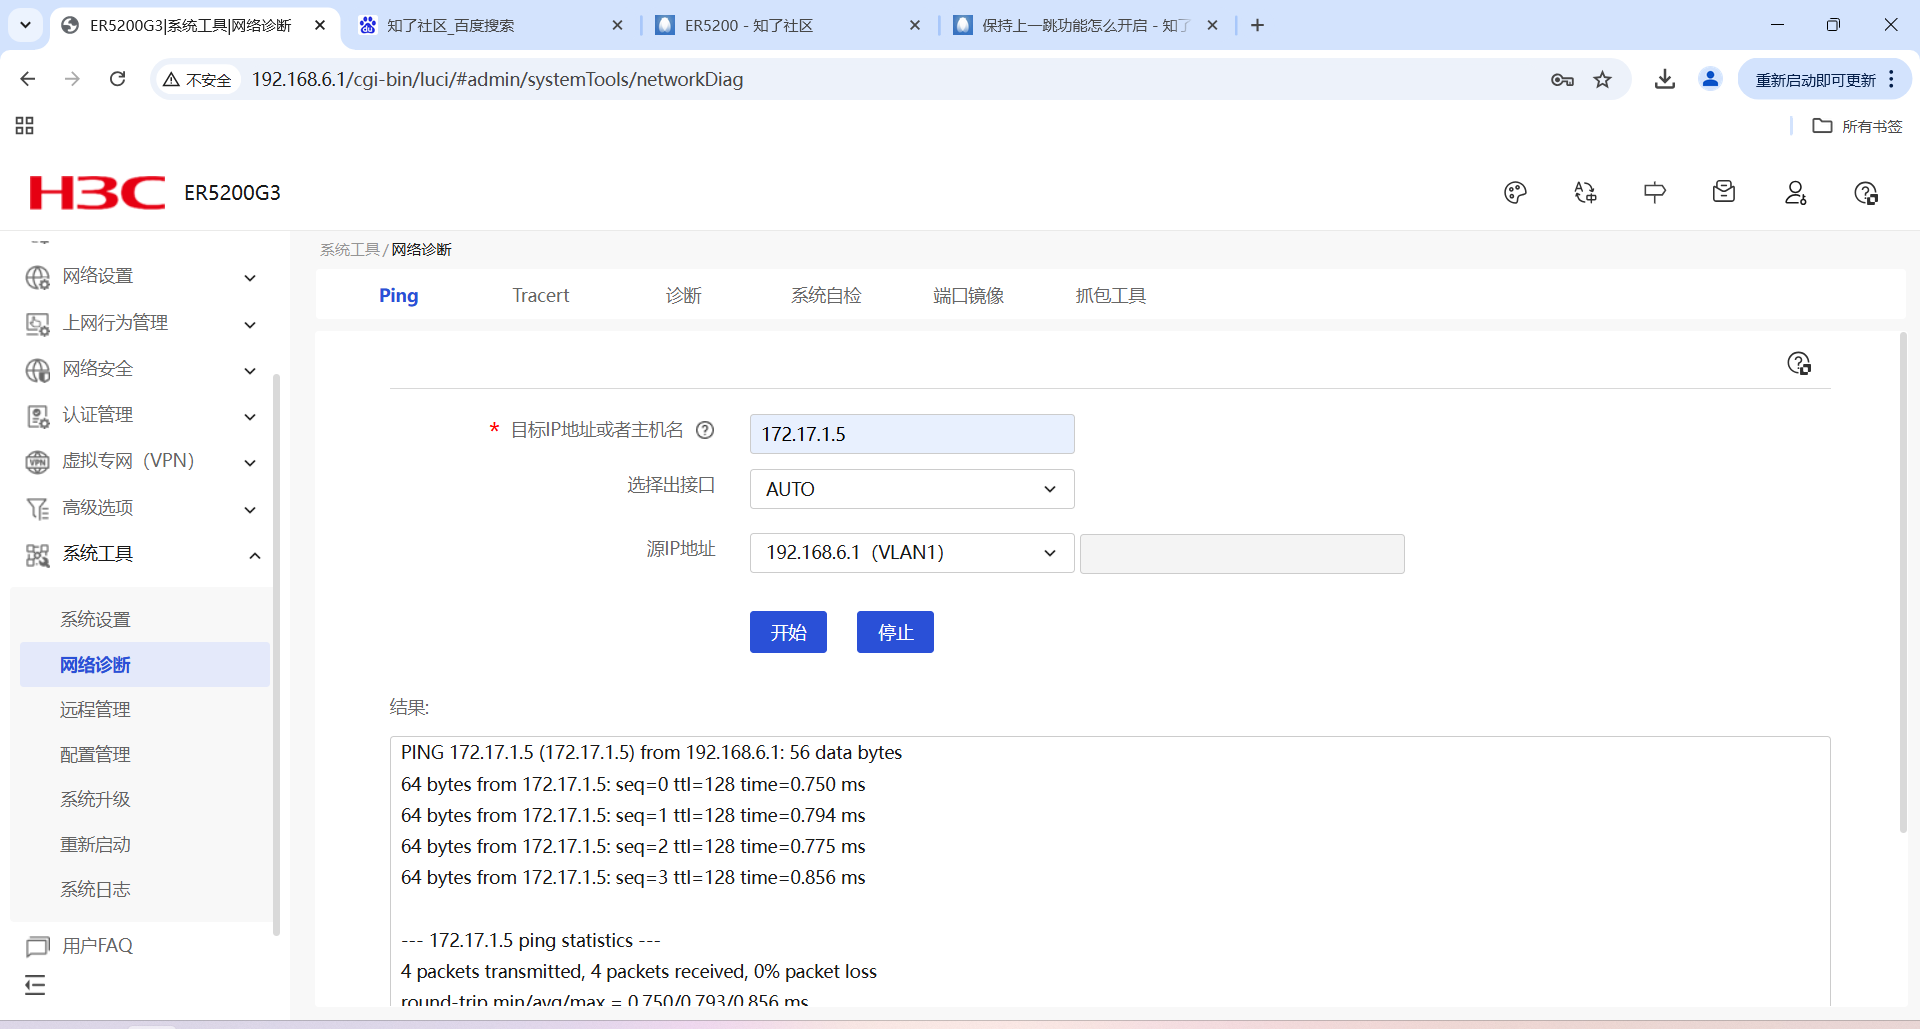
Task: Click the browser address bar URL
Action: click(497, 79)
